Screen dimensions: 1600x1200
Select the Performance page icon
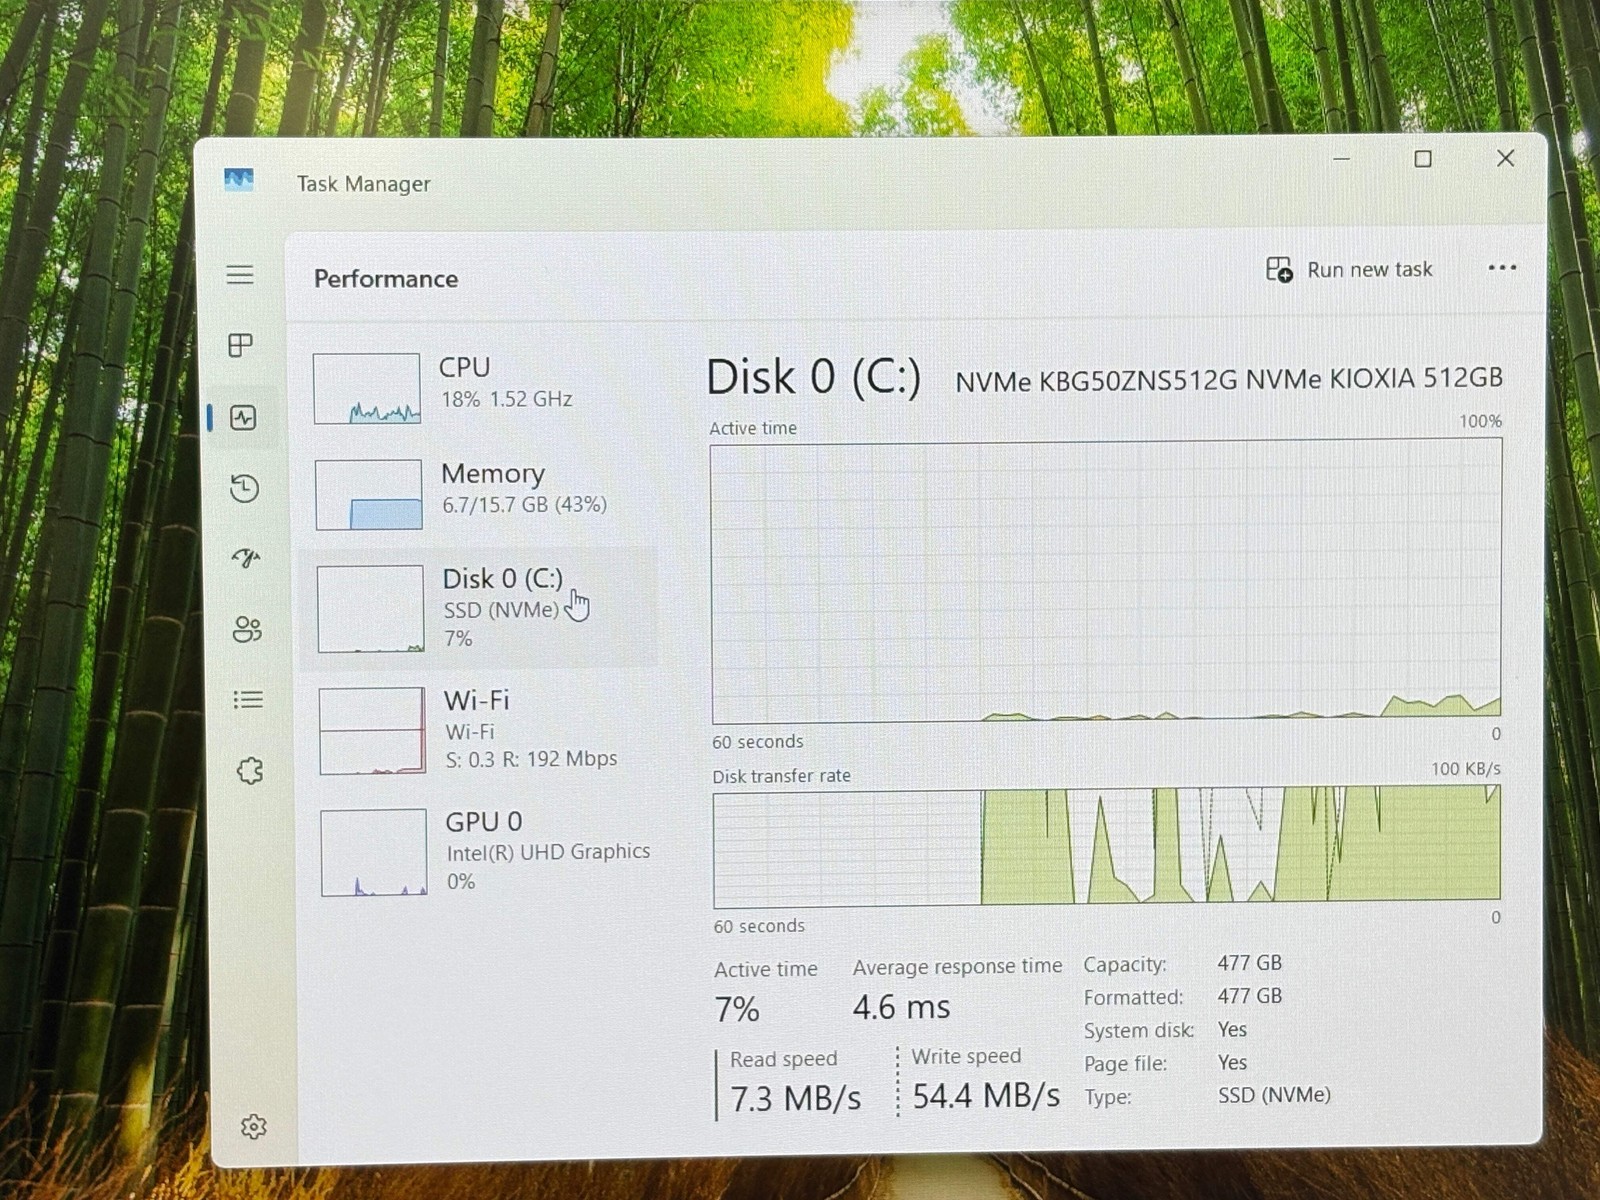[x=243, y=418]
